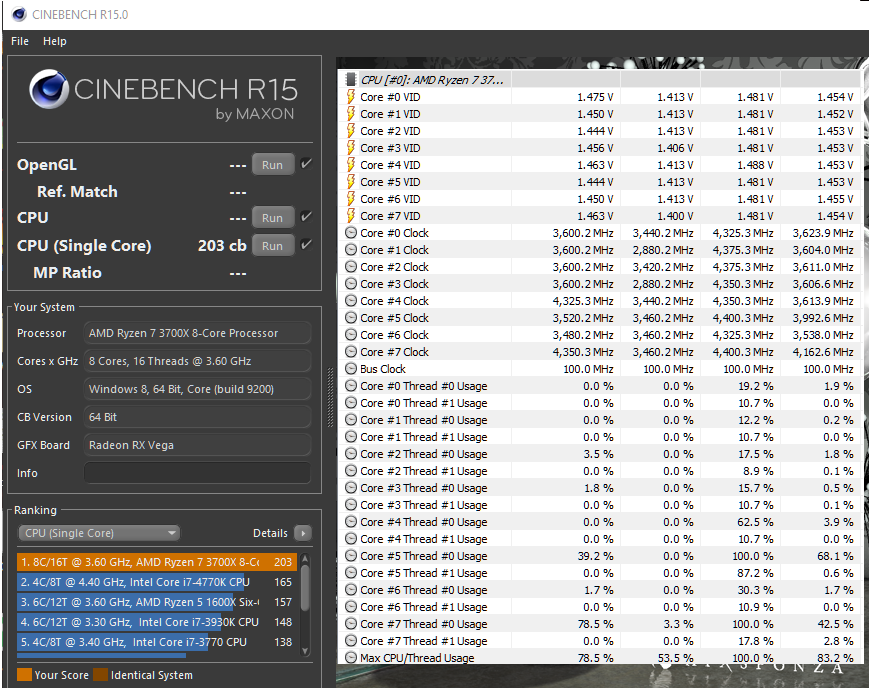
Task: Open the File menu
Action: 20,41
